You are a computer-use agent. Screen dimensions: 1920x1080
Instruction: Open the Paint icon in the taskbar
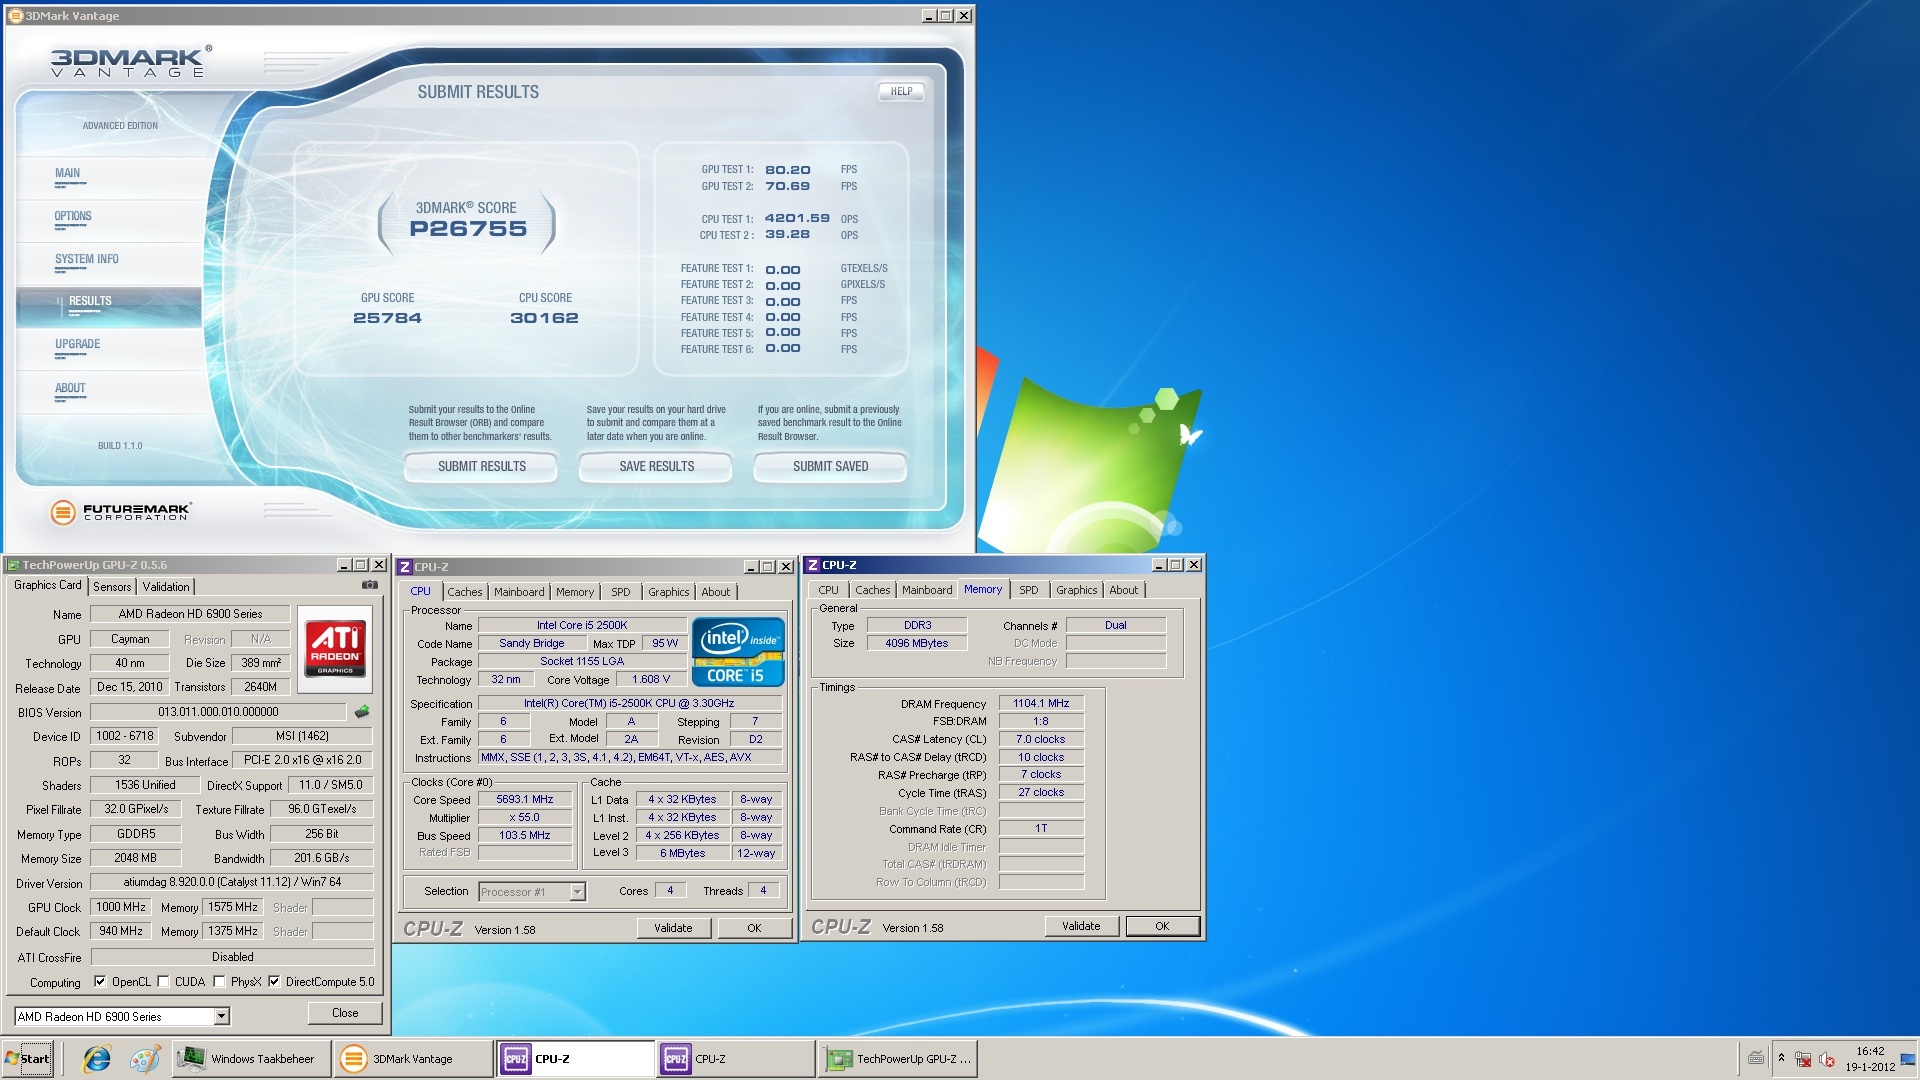click(145, 1059)
